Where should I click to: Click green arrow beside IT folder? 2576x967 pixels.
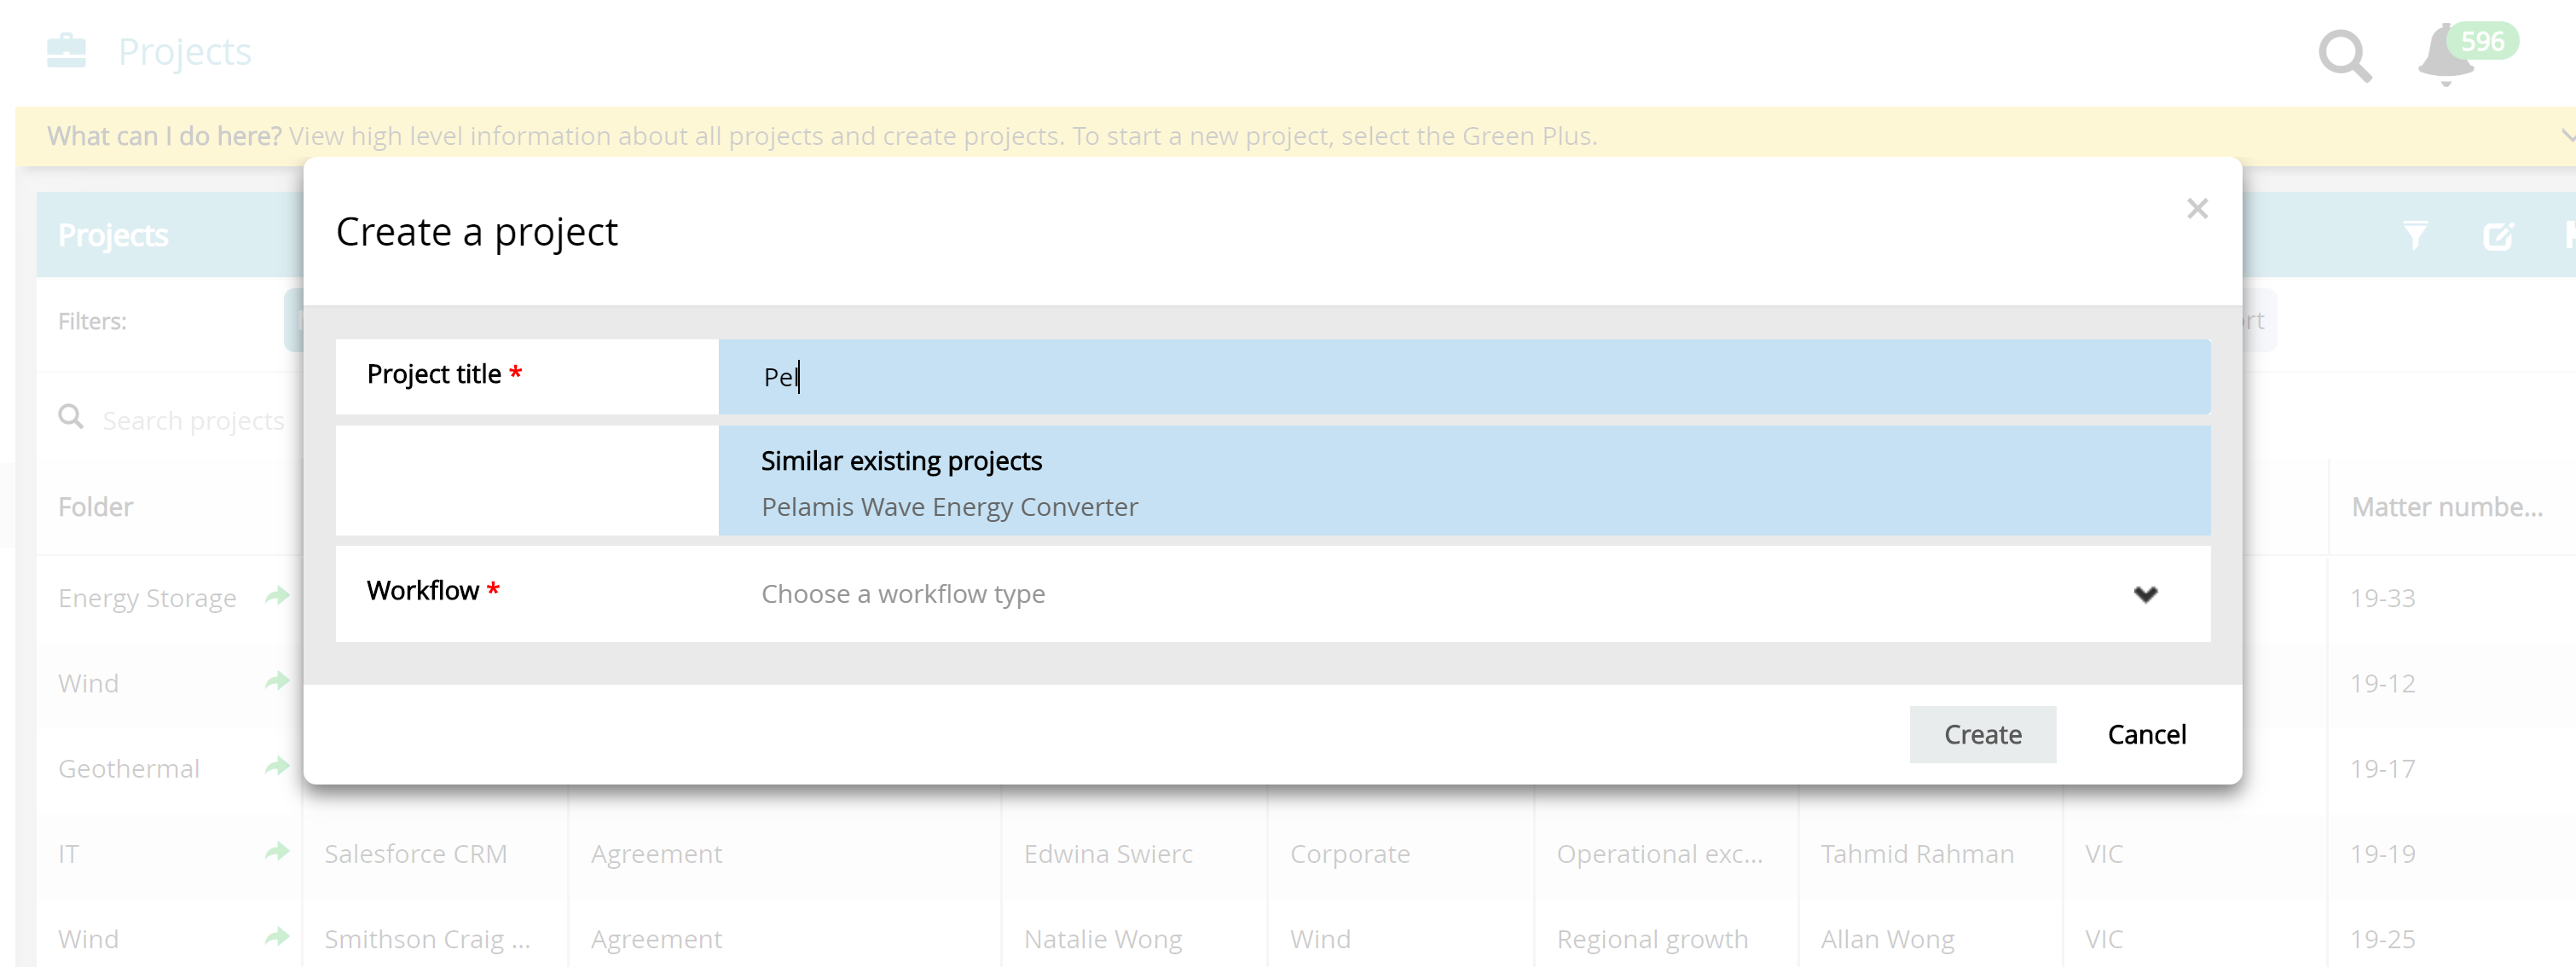(277, 853)
